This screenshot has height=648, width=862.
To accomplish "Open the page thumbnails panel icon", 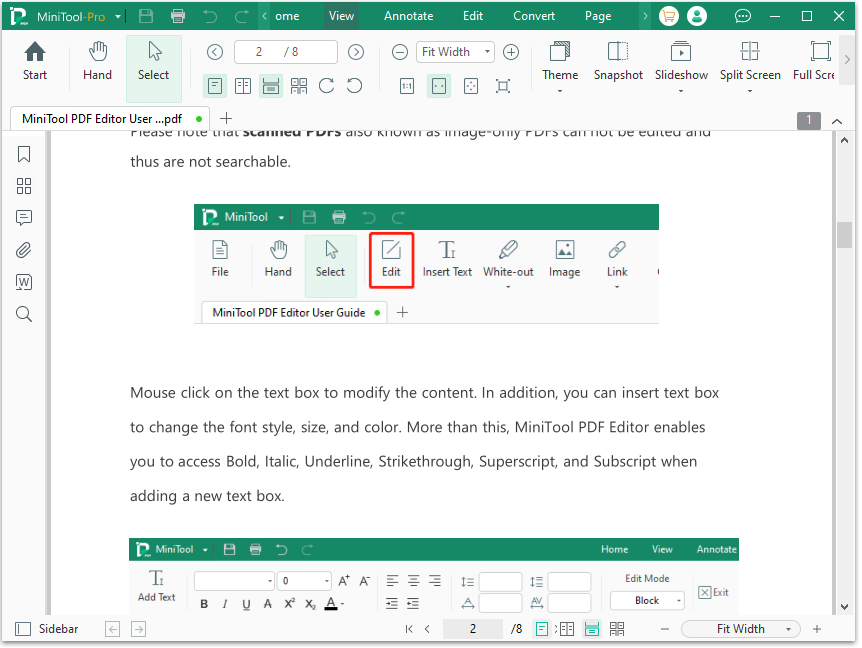I will [24, 186].
